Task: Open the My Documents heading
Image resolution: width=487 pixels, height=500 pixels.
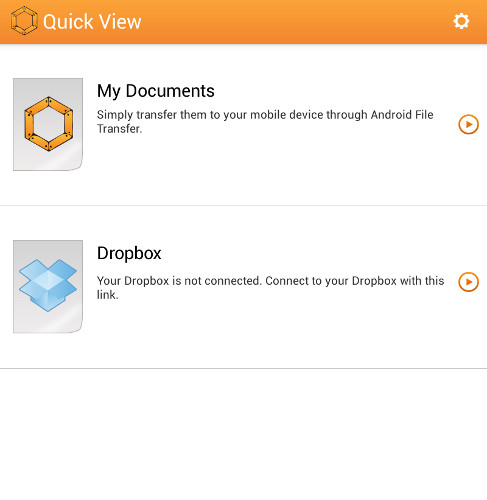Action: coord(156,91)
